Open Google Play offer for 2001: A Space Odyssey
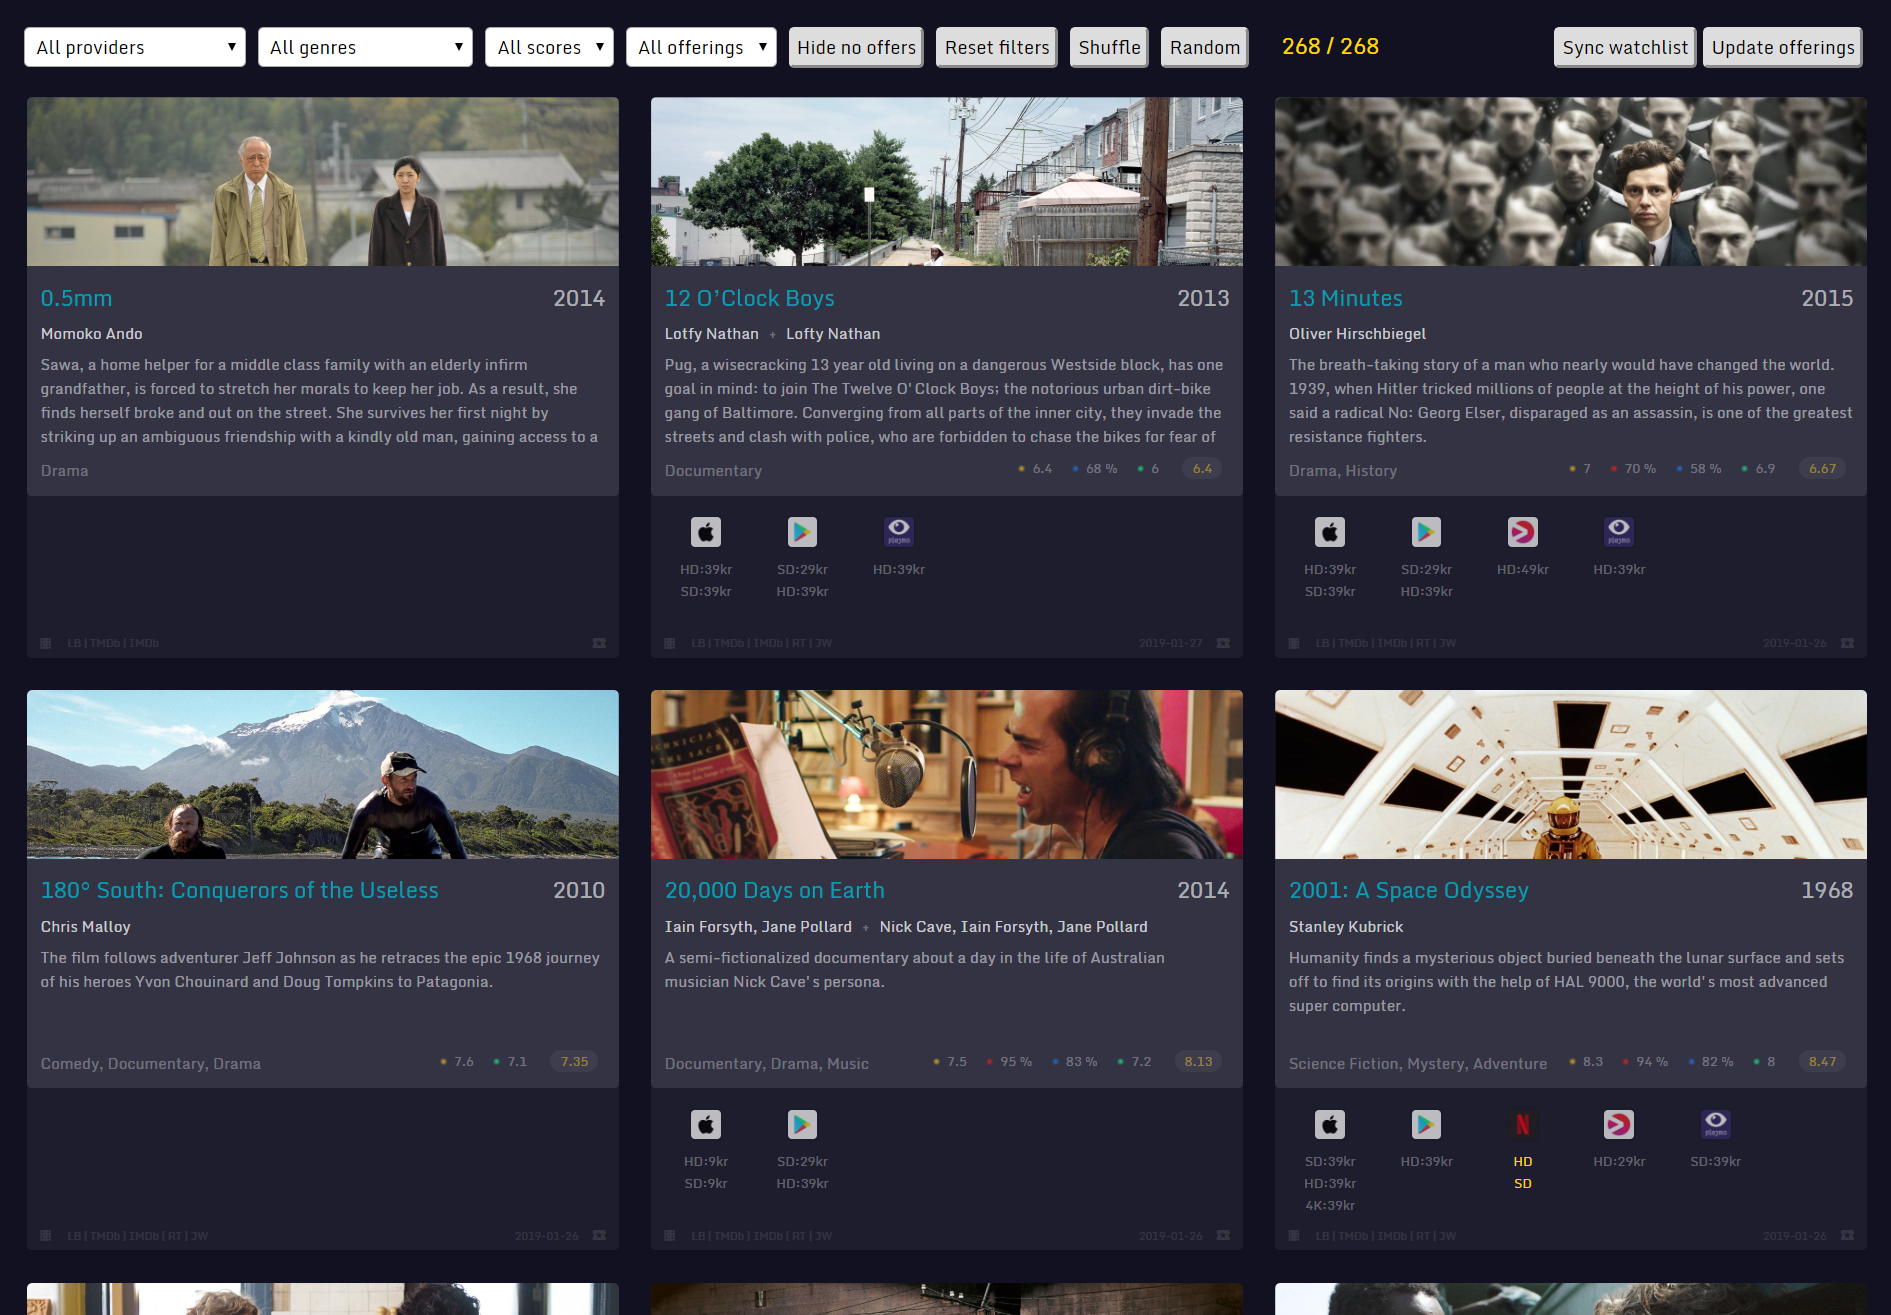This screenshot has height=1315, width=1891. tap(1426, 1125)
